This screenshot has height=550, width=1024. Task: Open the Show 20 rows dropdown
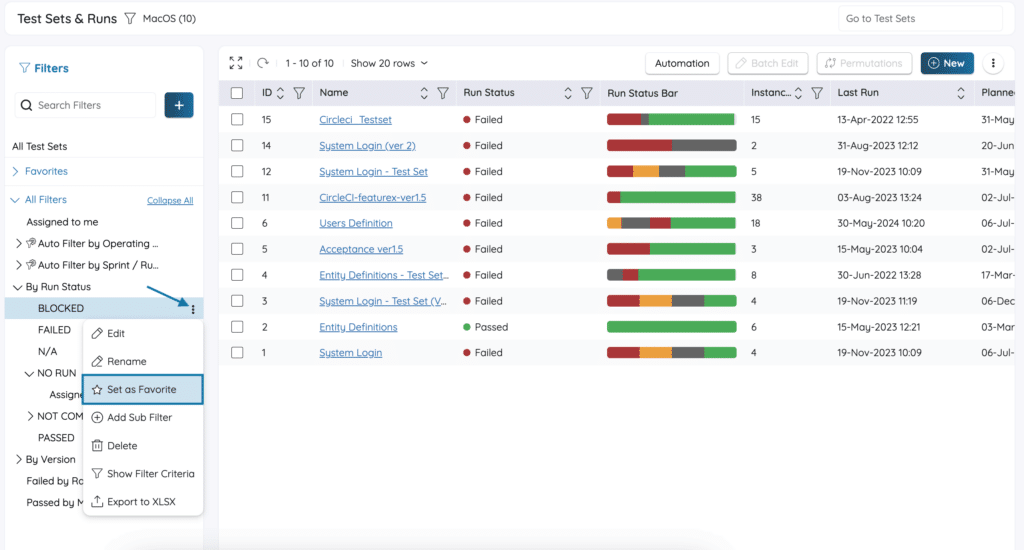click(389, 63)
